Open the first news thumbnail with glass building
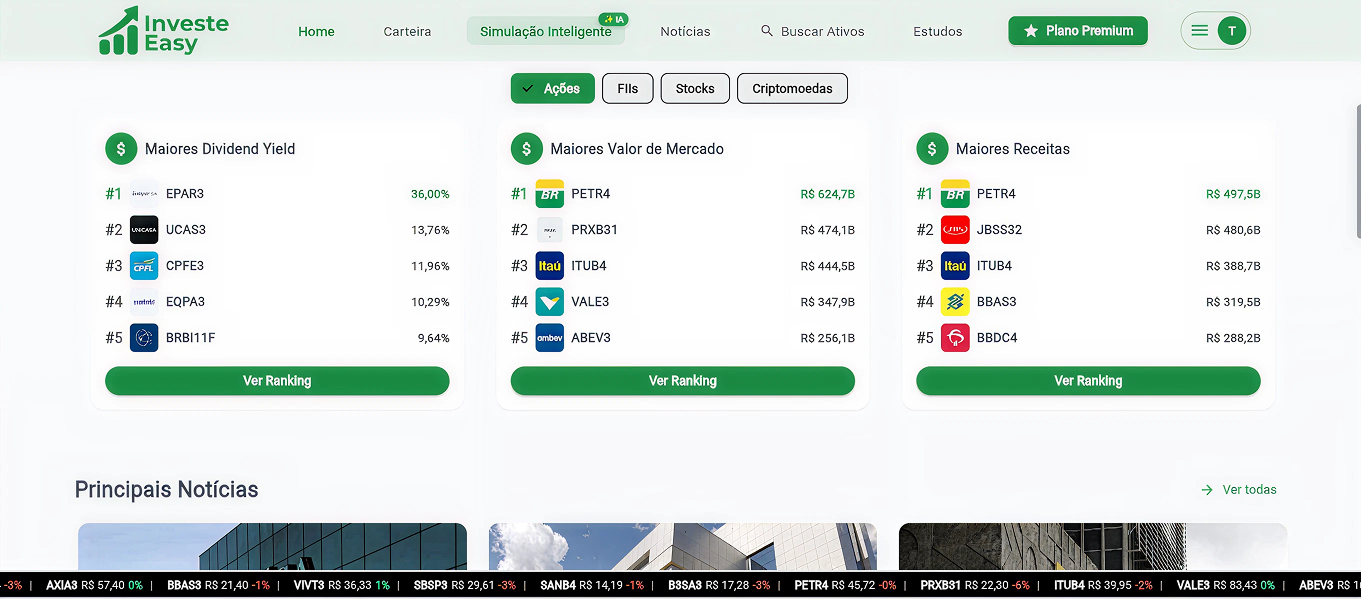 pyautogui.click(x=272, y=547)
